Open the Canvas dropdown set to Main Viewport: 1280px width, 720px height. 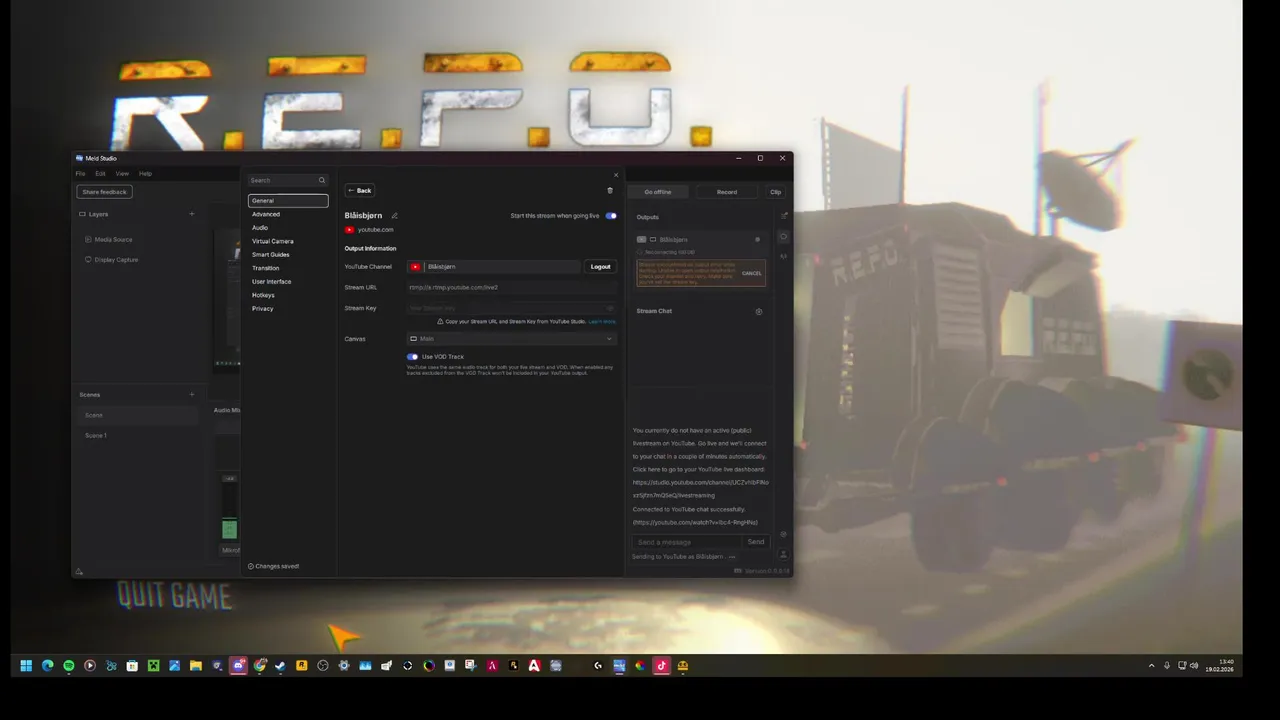pyautogui.click(x=511, y=339)
